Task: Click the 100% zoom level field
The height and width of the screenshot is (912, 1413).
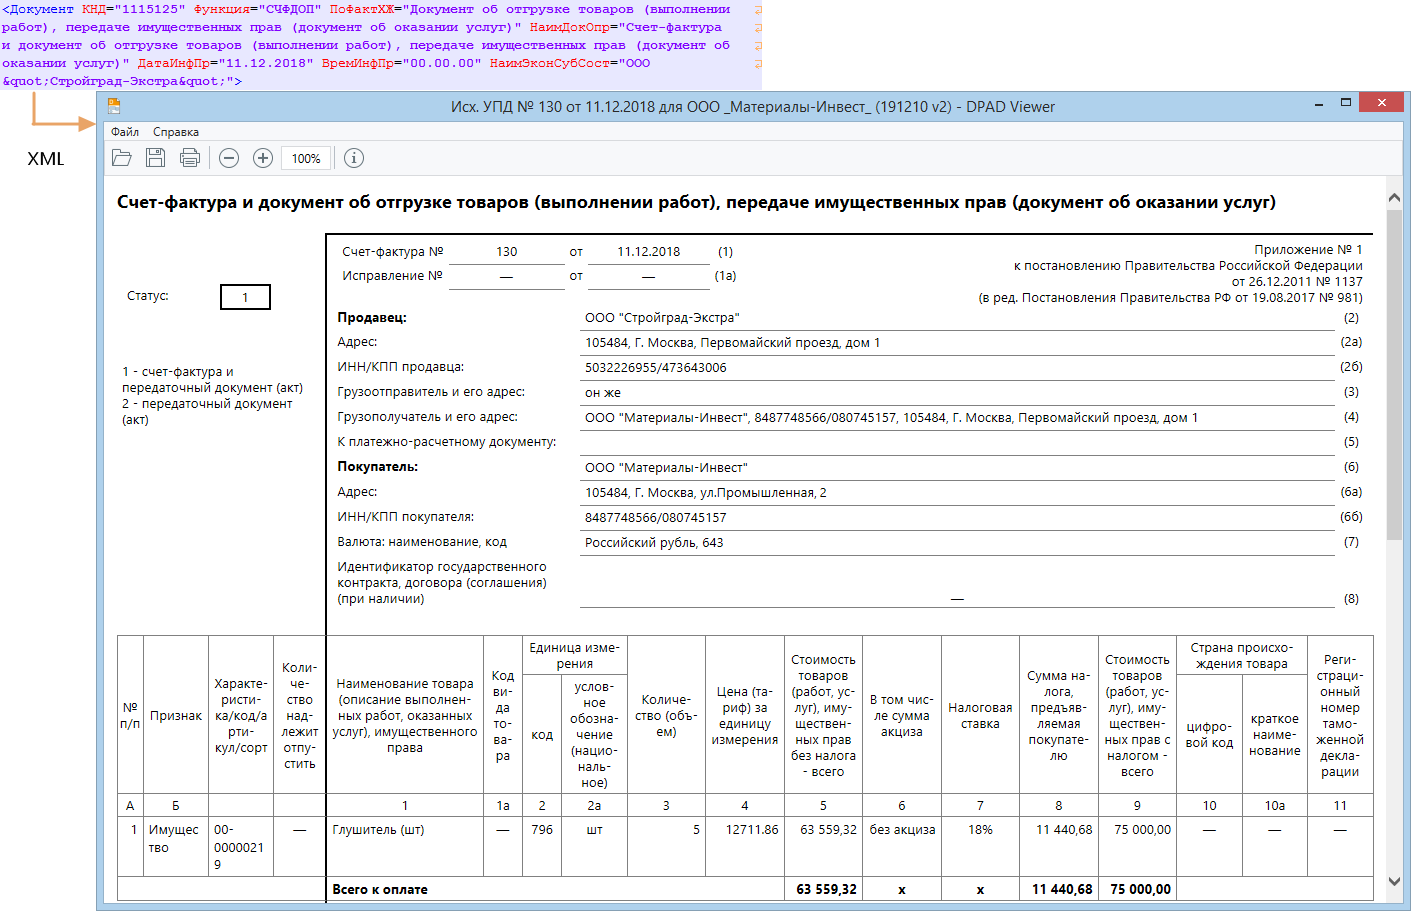Action: tap(306, 158)
